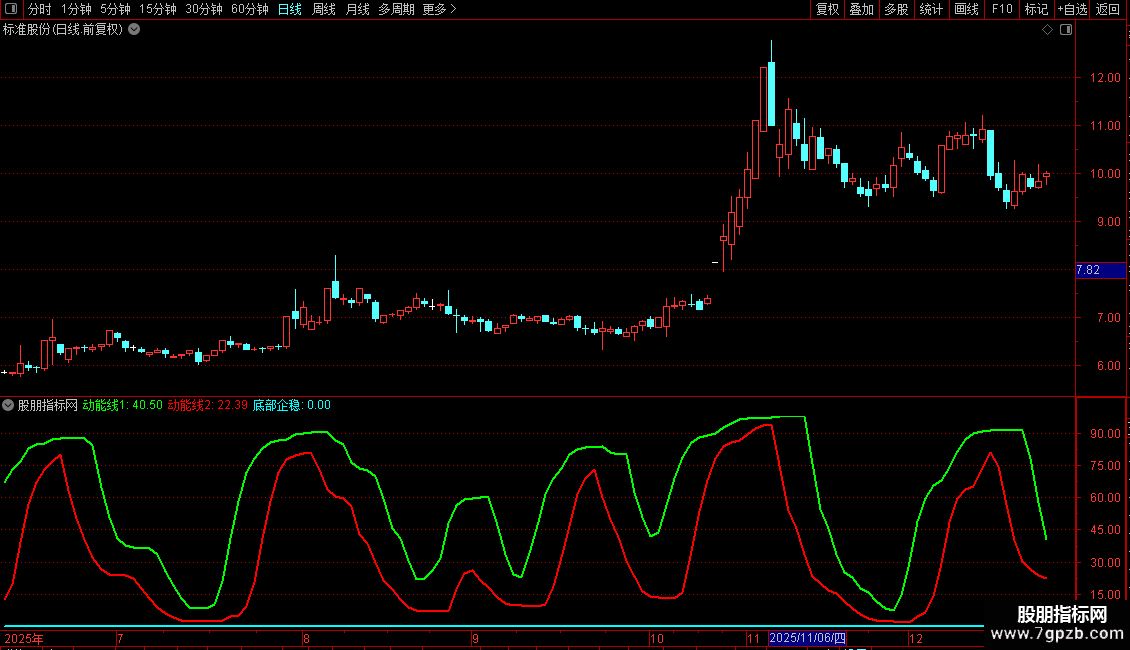Add stock via +自选 button

[x=1072, y=9]
